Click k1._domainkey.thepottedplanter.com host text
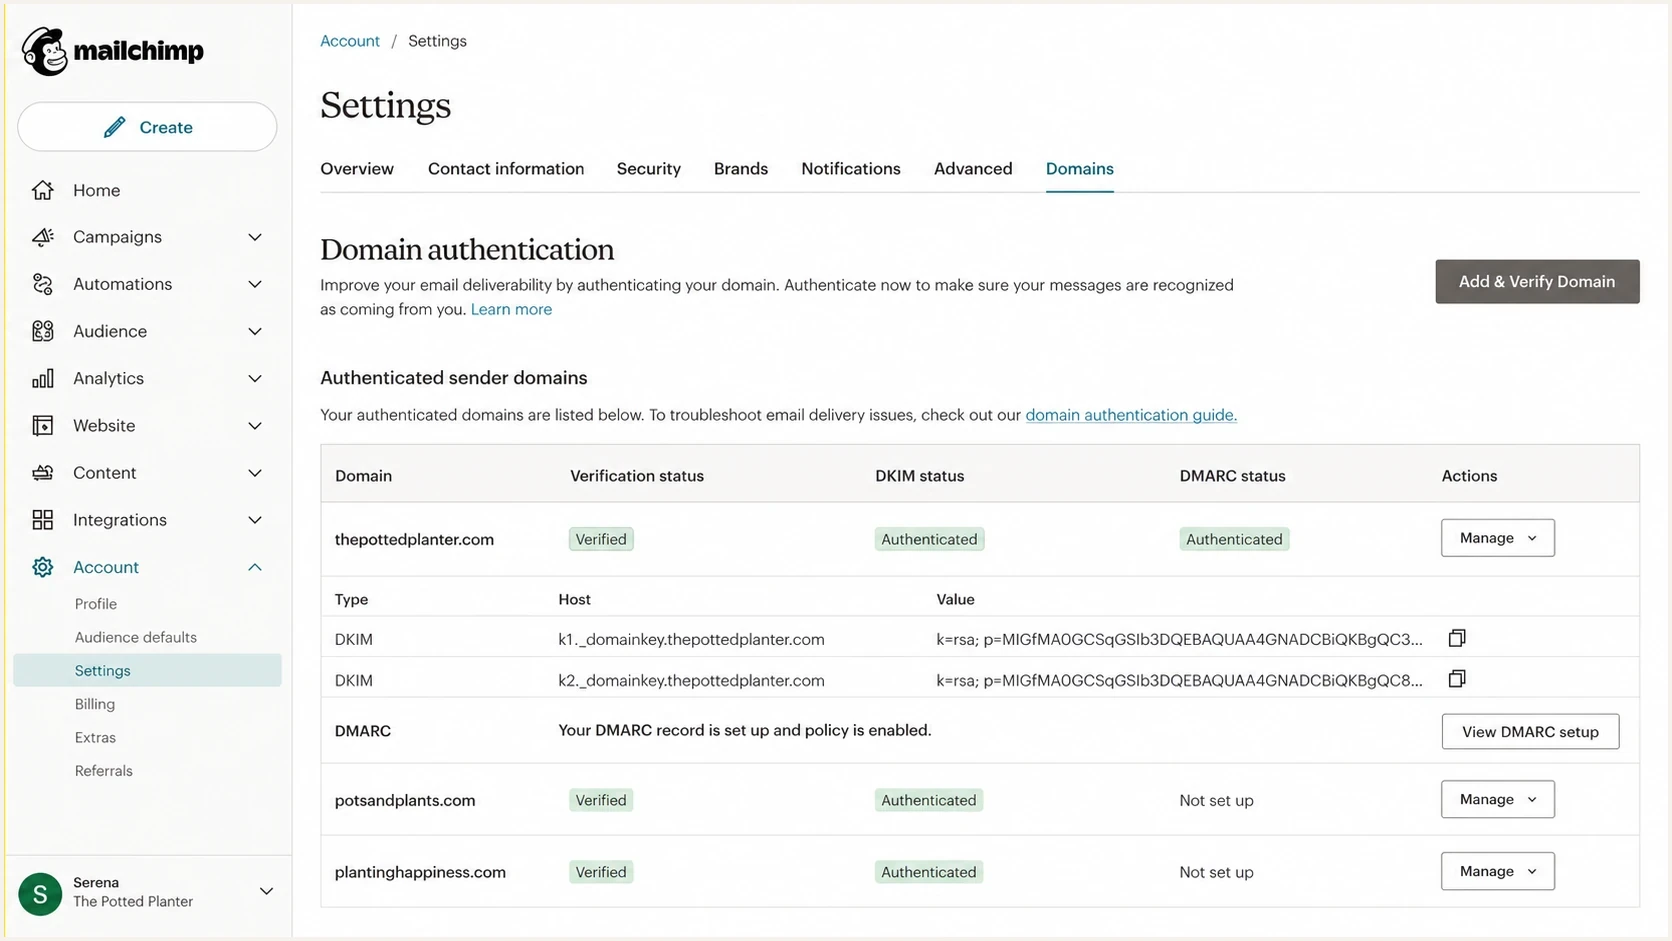The height and width of the screenshot is (941, 1672). point(691,639)
